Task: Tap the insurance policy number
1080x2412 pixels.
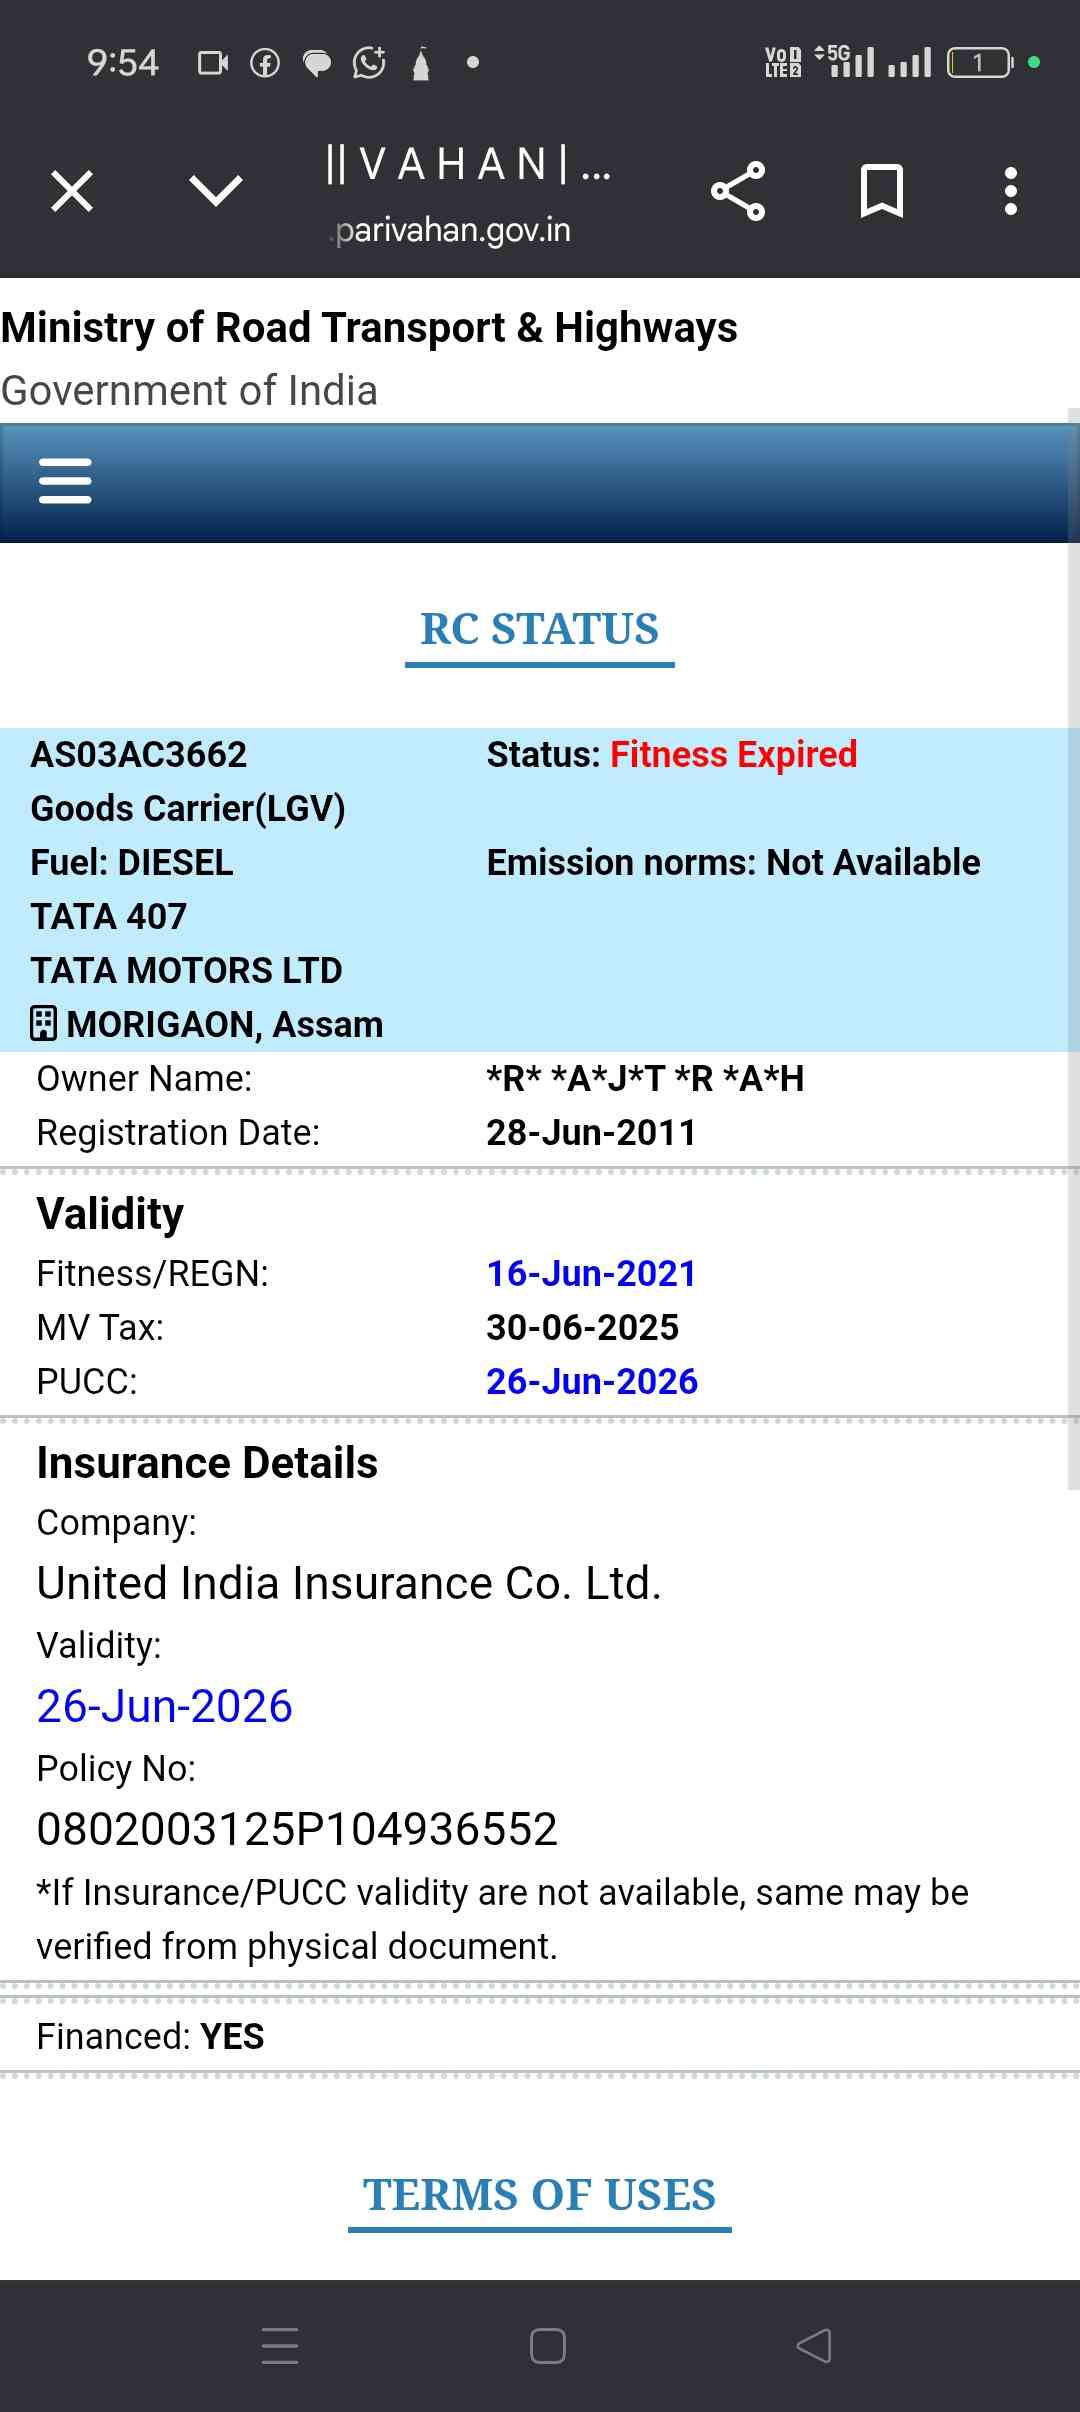Action: click(297, 1829)
